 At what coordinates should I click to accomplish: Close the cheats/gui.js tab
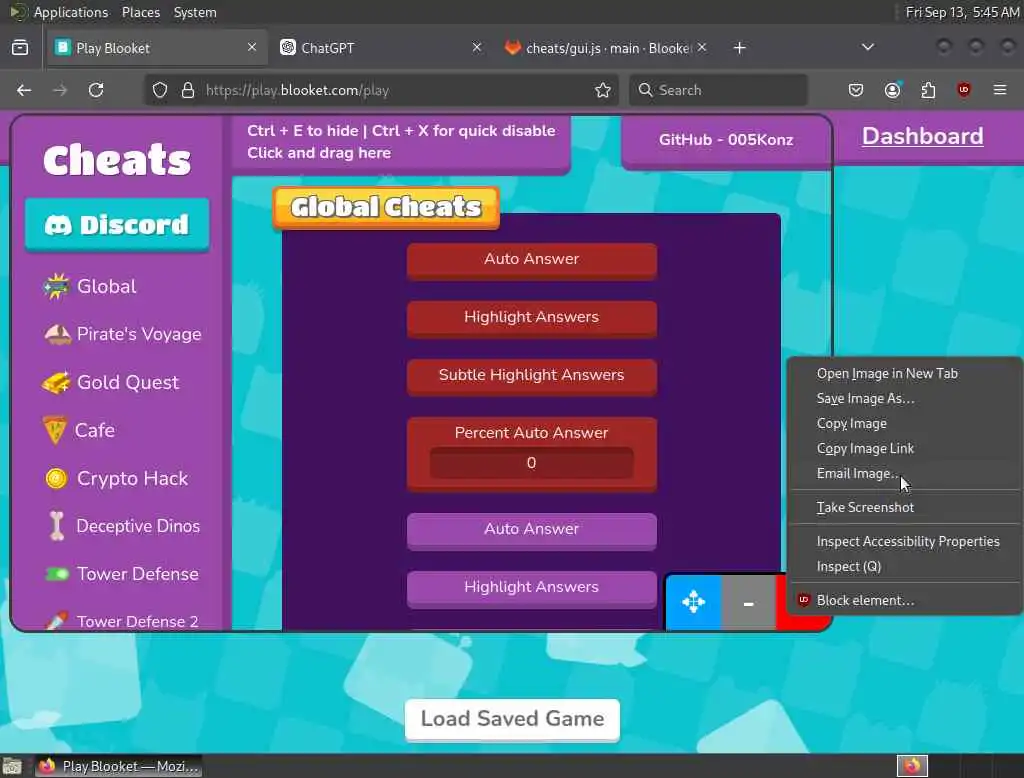click(x=702, y=47)
